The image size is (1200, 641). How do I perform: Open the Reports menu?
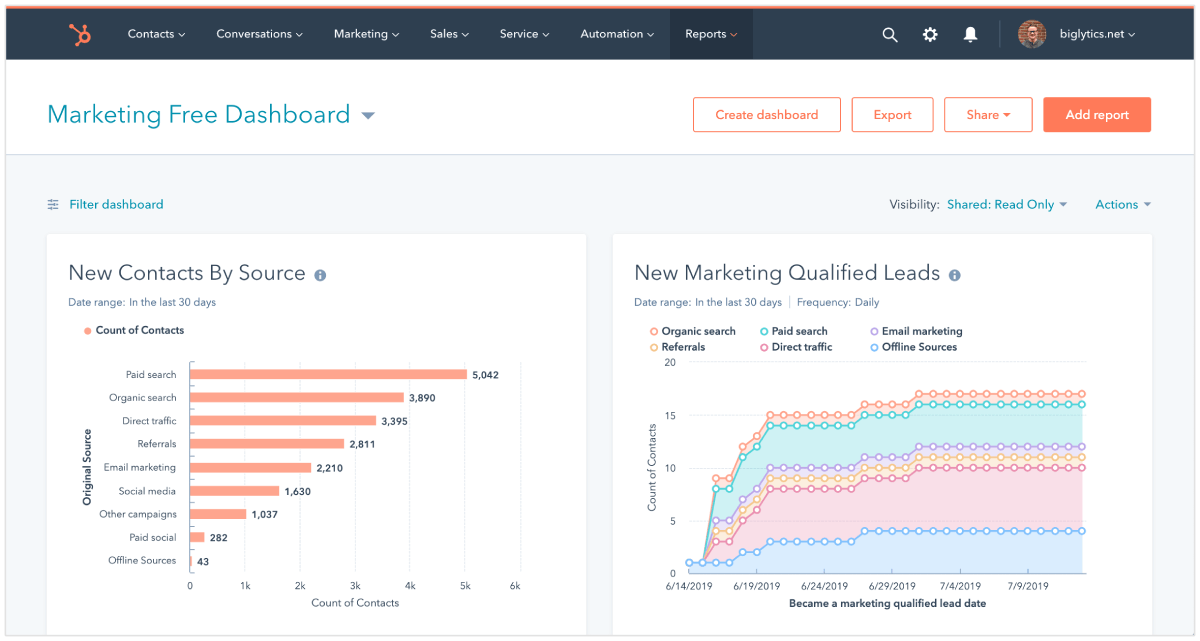pos(711,34)
